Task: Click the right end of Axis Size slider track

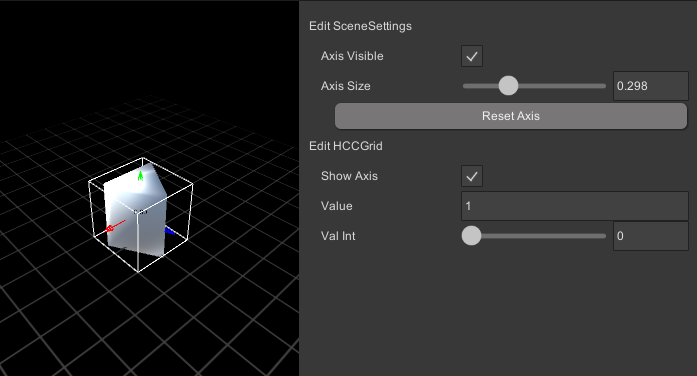Action: (603, 86)
